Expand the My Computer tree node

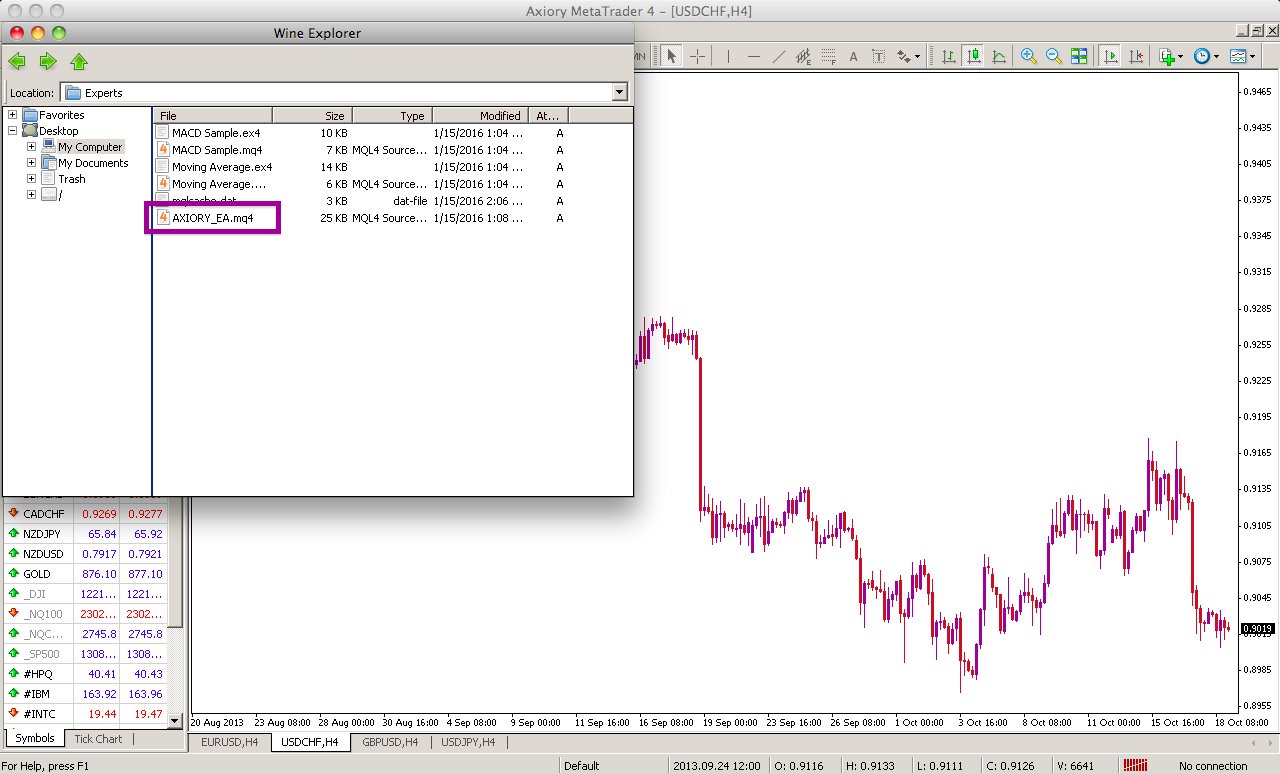(31, 147)
